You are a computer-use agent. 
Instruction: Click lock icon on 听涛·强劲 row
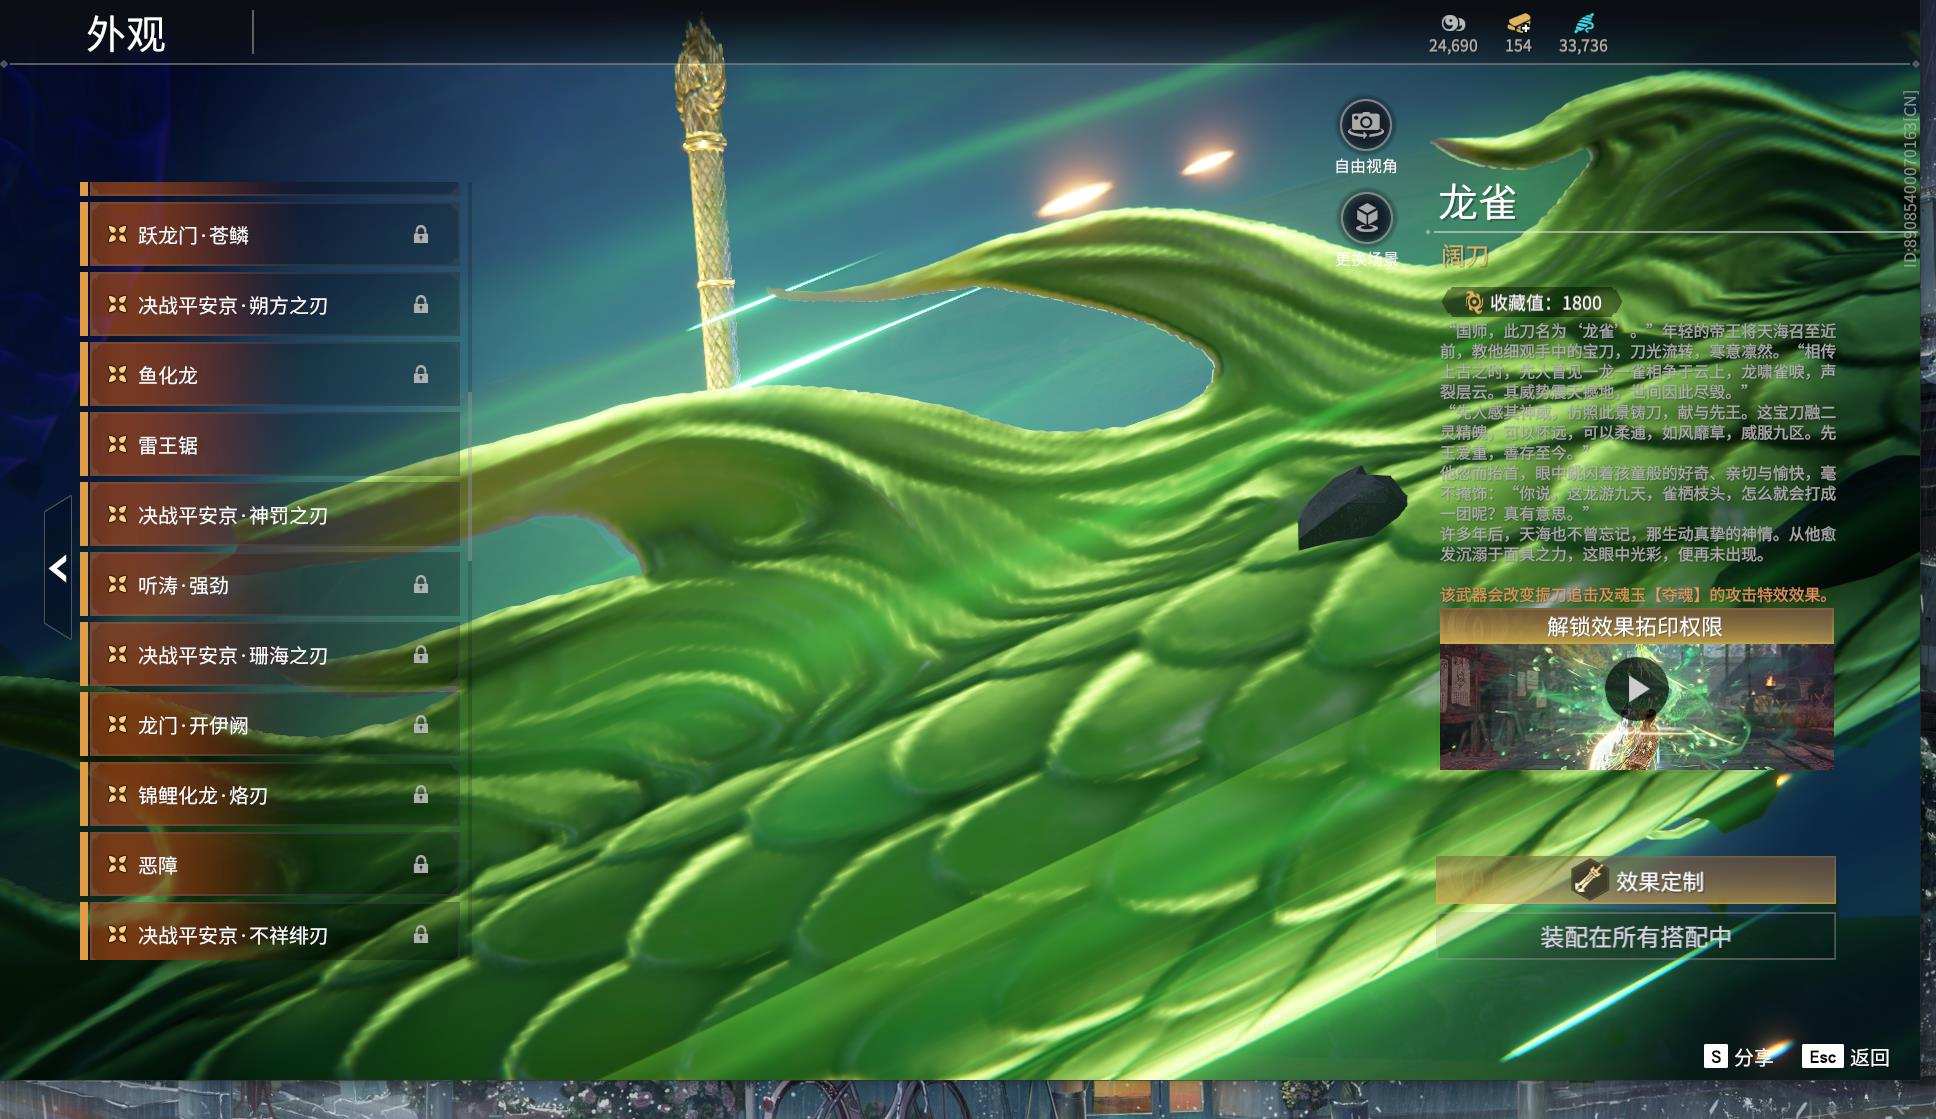(x=421, y=584)
